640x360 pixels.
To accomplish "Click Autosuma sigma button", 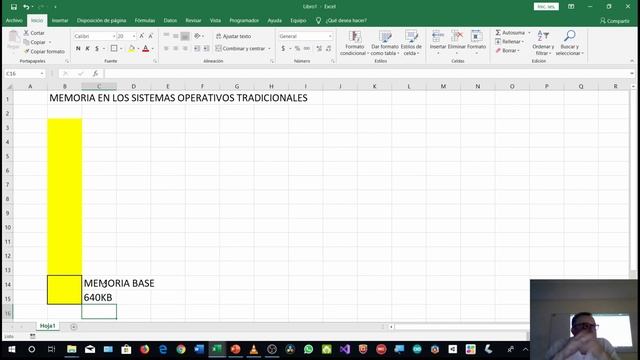I will pos(510,33).
